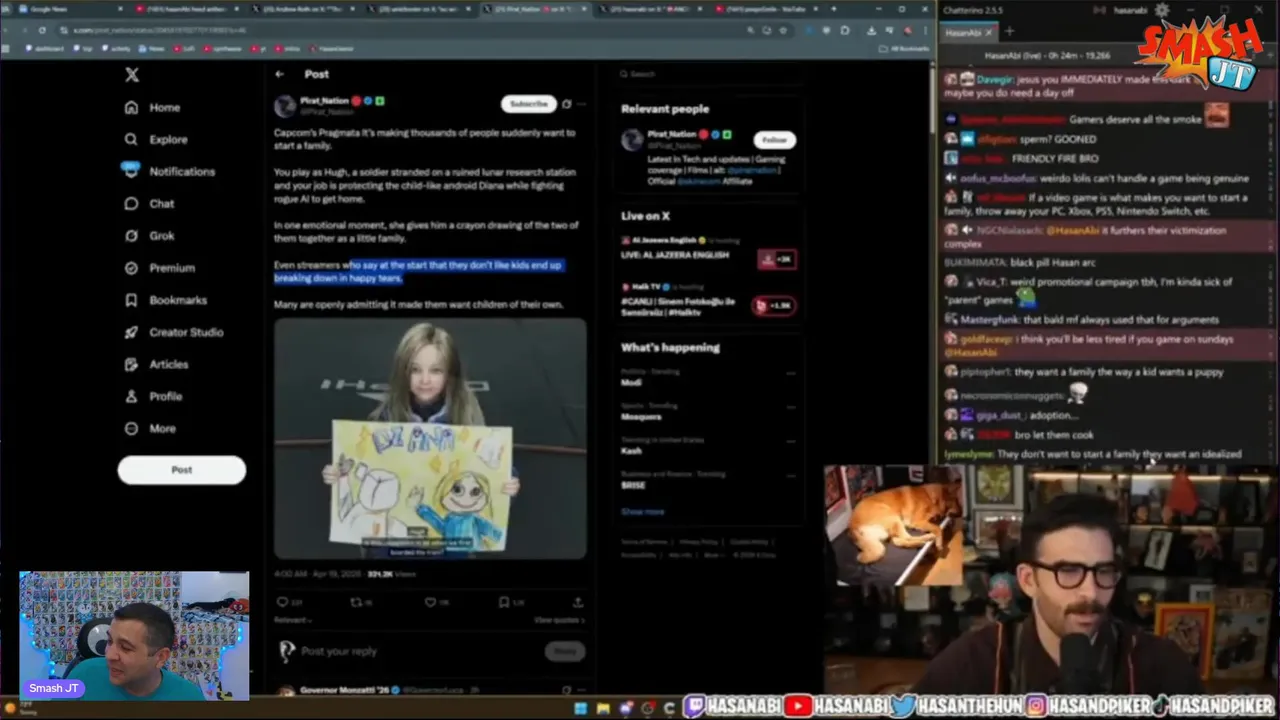This screenshot has width=1280, height=720.
Task: Switch to the active Pirat_Nation browser tab
Action: [x=536, y=9]
